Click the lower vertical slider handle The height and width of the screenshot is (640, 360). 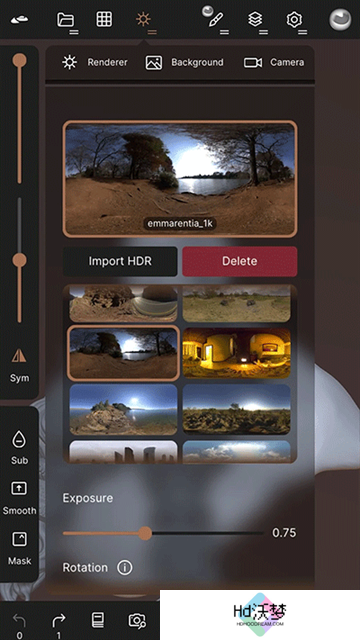tap(19, 260)
